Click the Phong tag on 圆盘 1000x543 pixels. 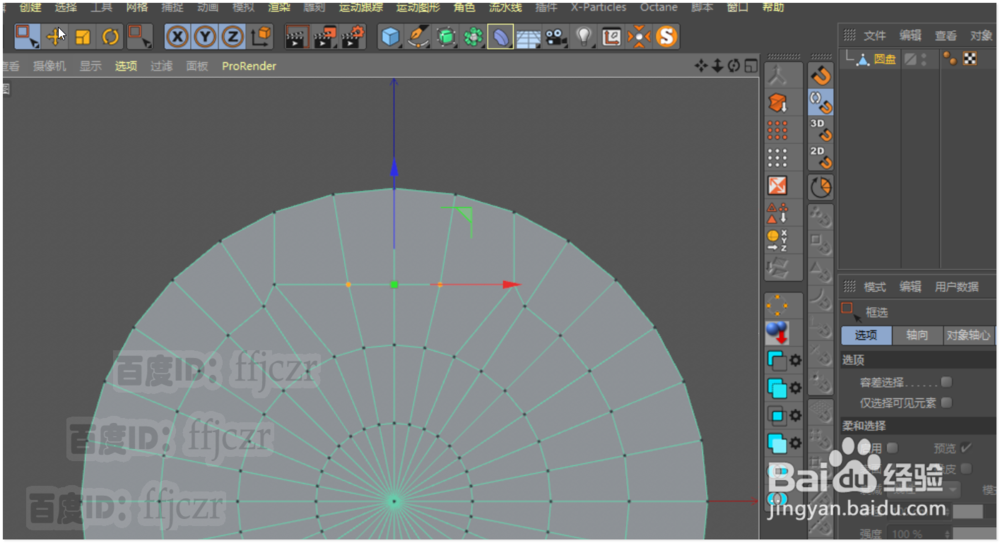click(950, 59)
